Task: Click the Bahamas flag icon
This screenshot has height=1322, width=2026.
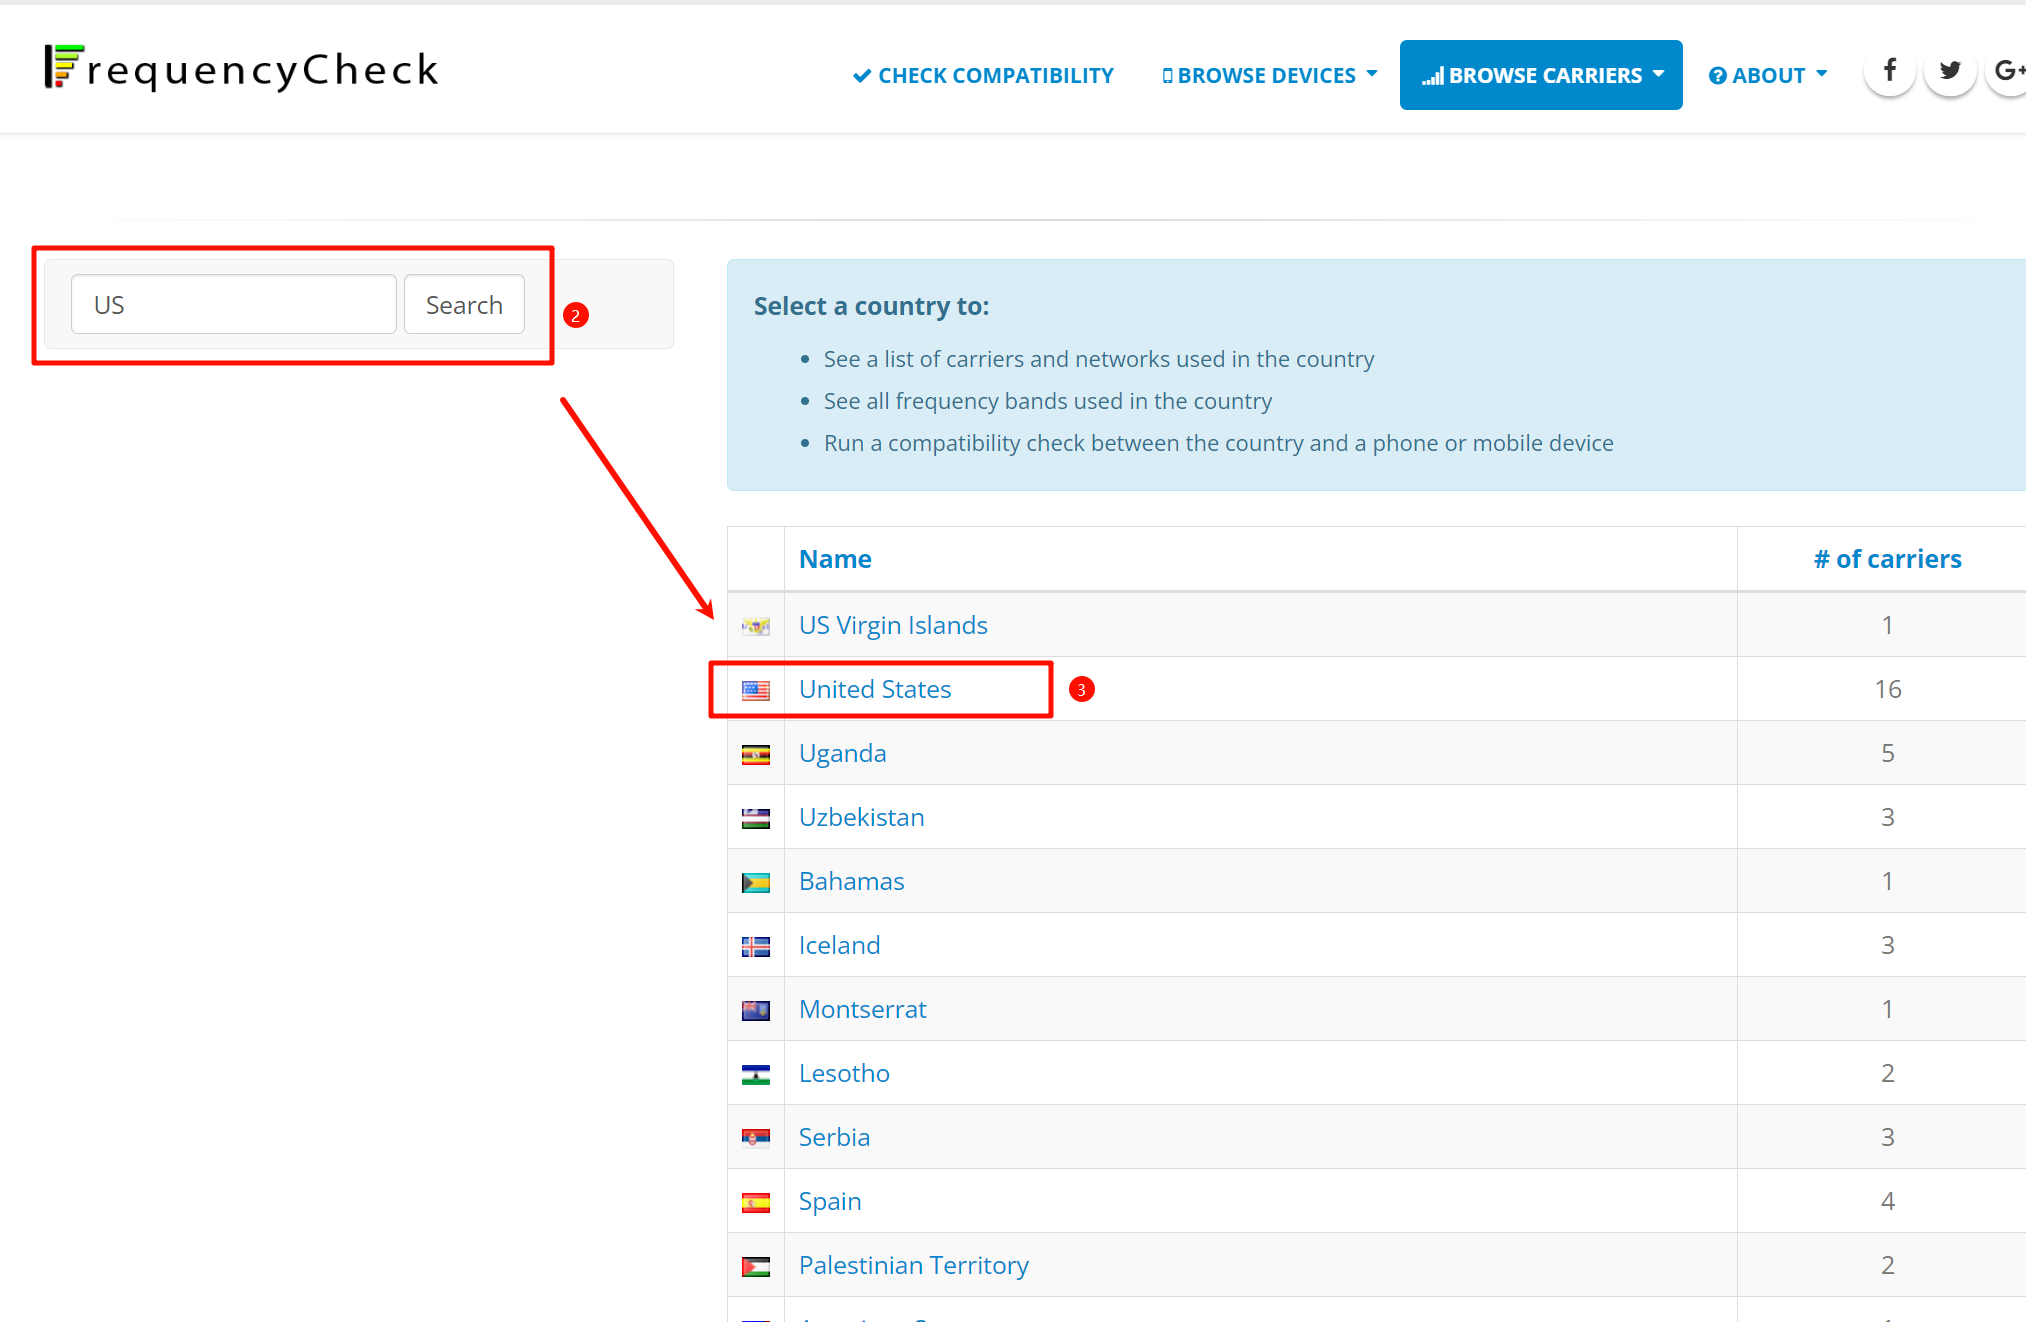Action: (x=755, y=882)
